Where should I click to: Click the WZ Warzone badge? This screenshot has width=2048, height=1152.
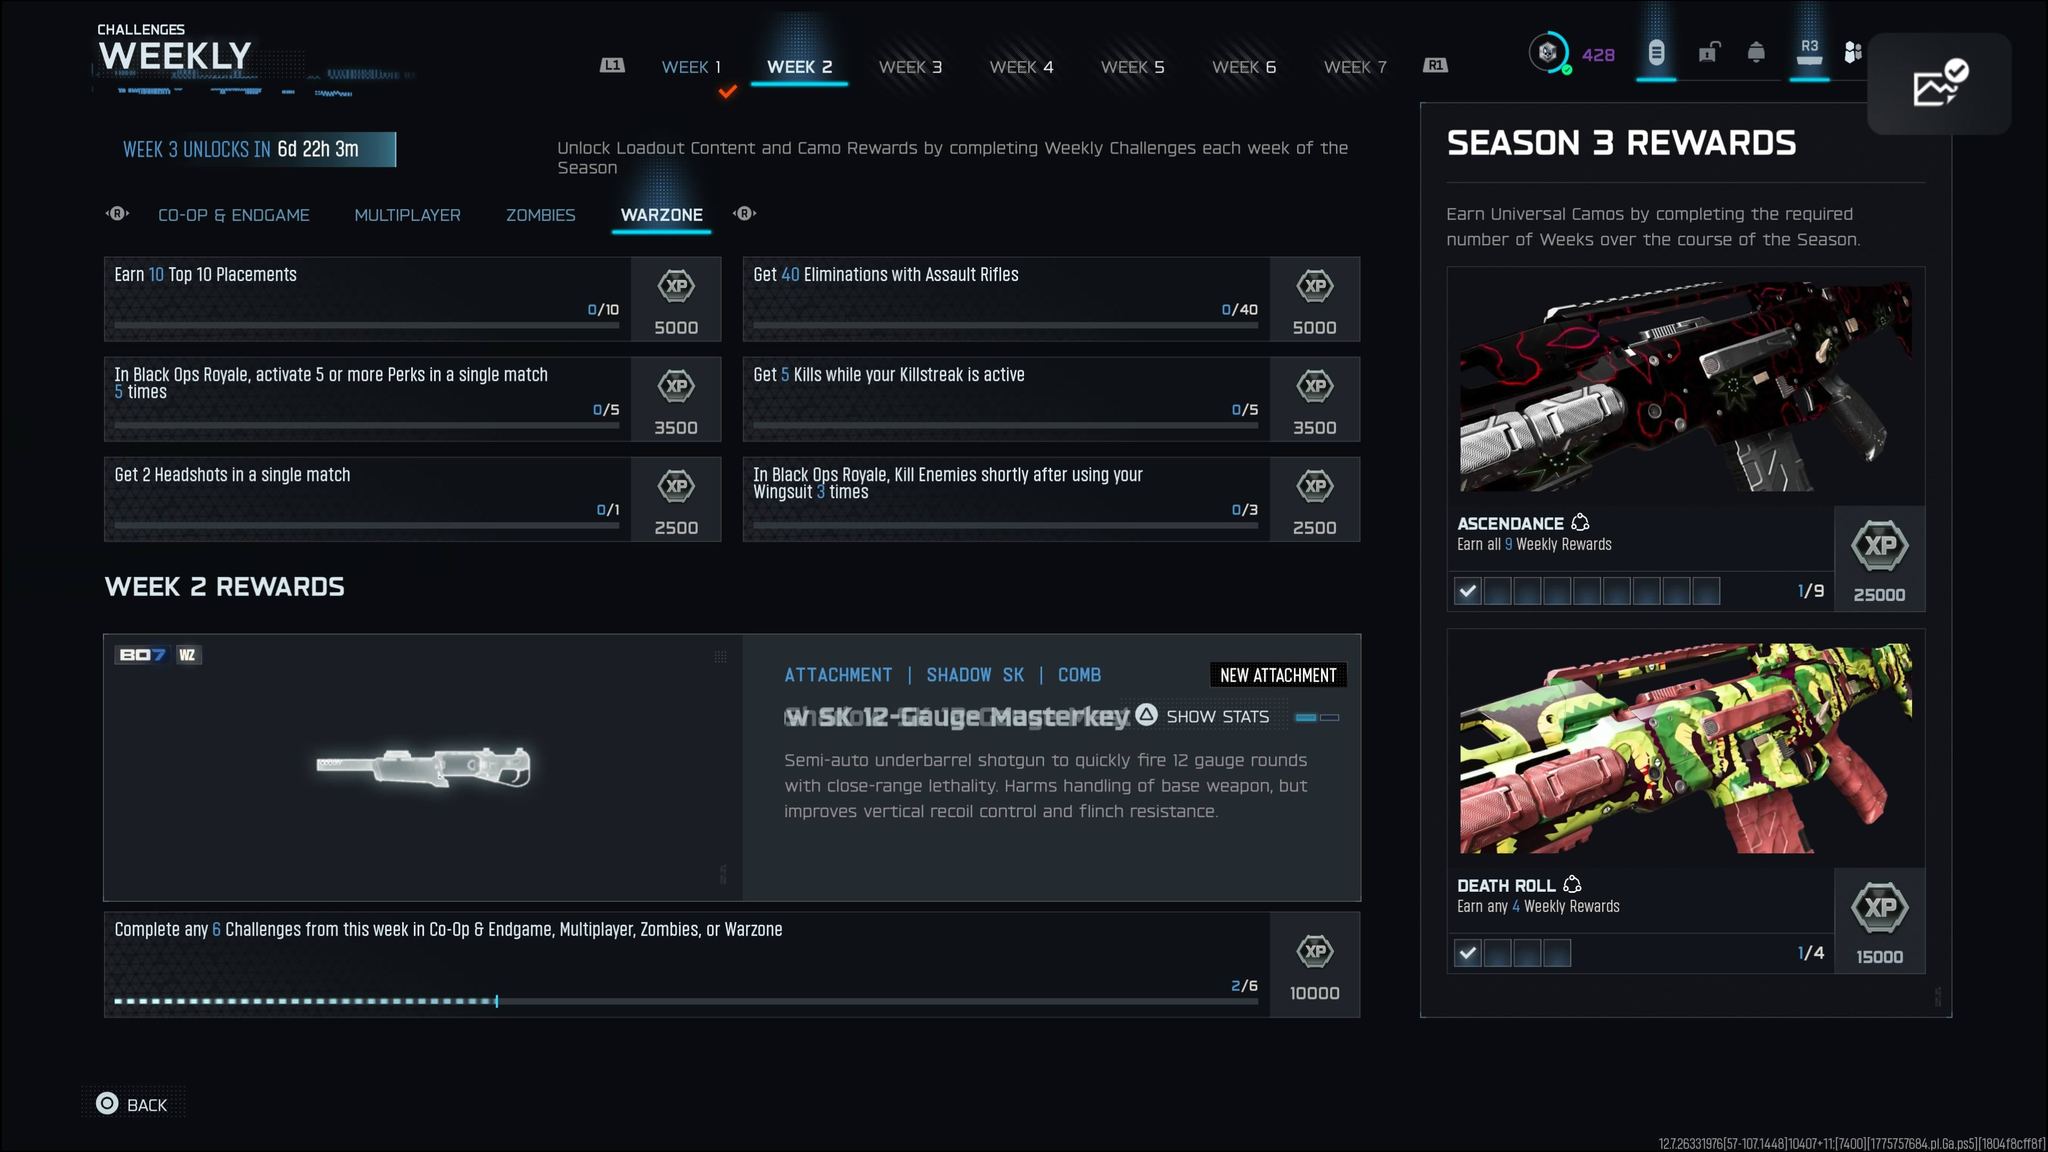coord(188,655)
